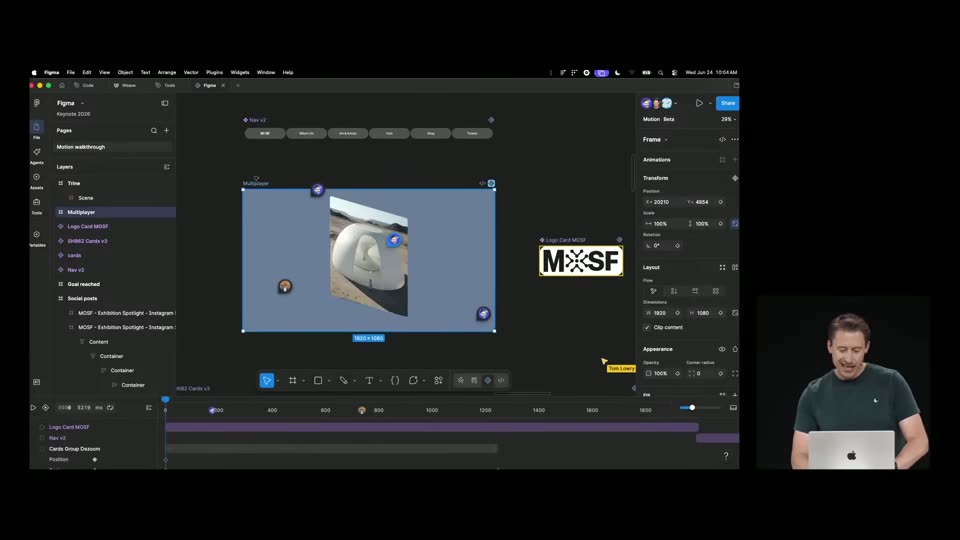Image resolution: width=960 pixels, height=540 pixels.
Task: Toggle the icon on the Logo Card MOSF track
Action: pos(42,427)
